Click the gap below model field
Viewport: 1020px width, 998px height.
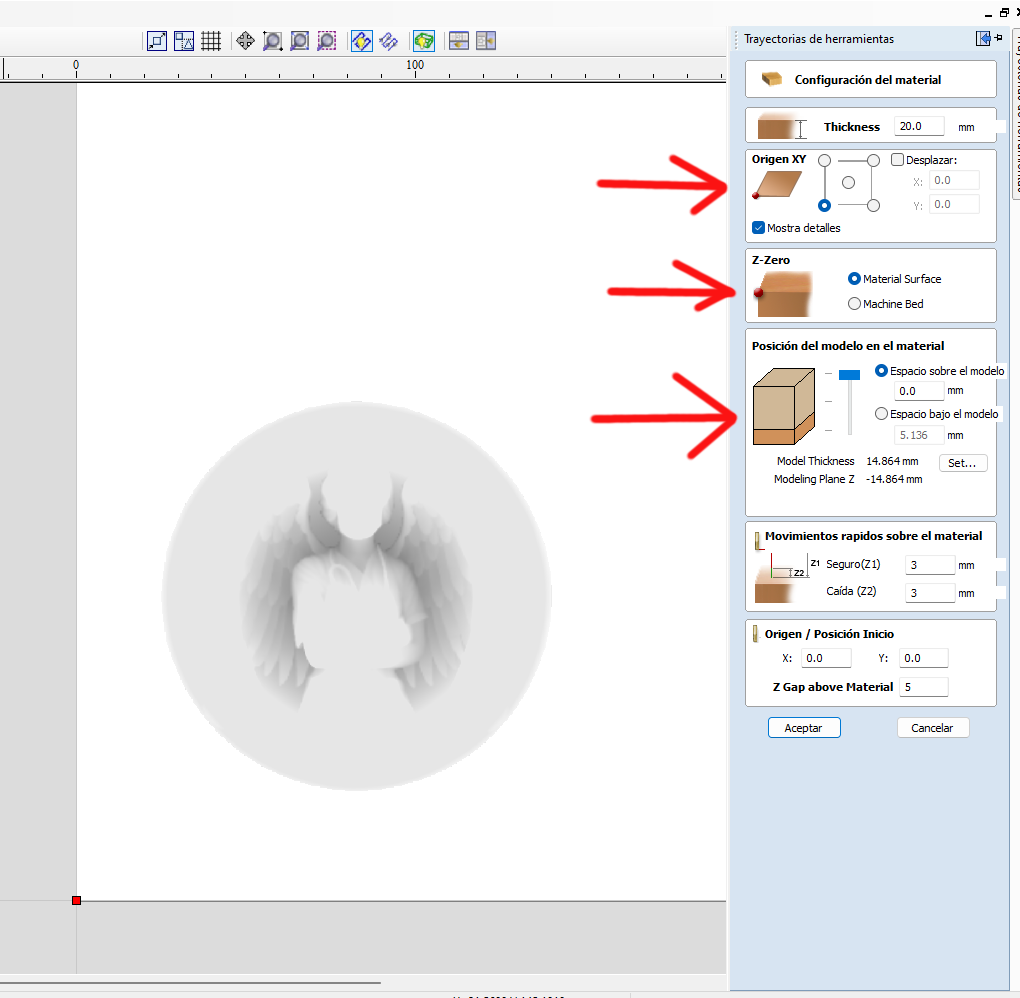[919, 435]
